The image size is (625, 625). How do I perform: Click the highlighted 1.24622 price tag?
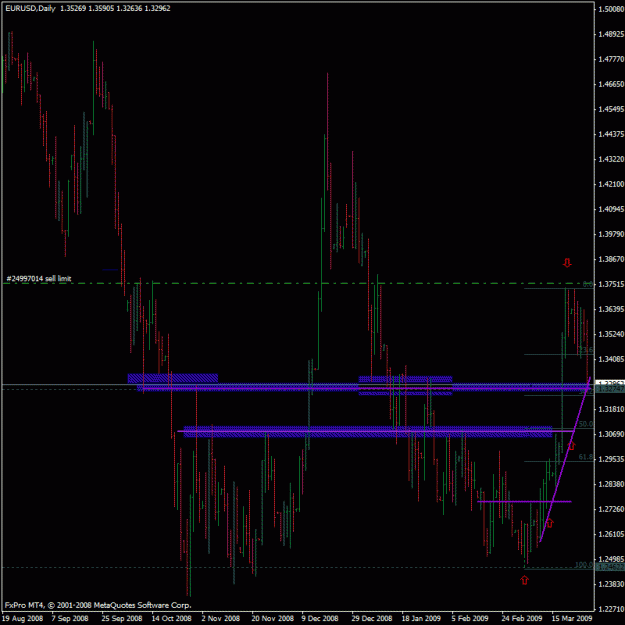(610, 567)
